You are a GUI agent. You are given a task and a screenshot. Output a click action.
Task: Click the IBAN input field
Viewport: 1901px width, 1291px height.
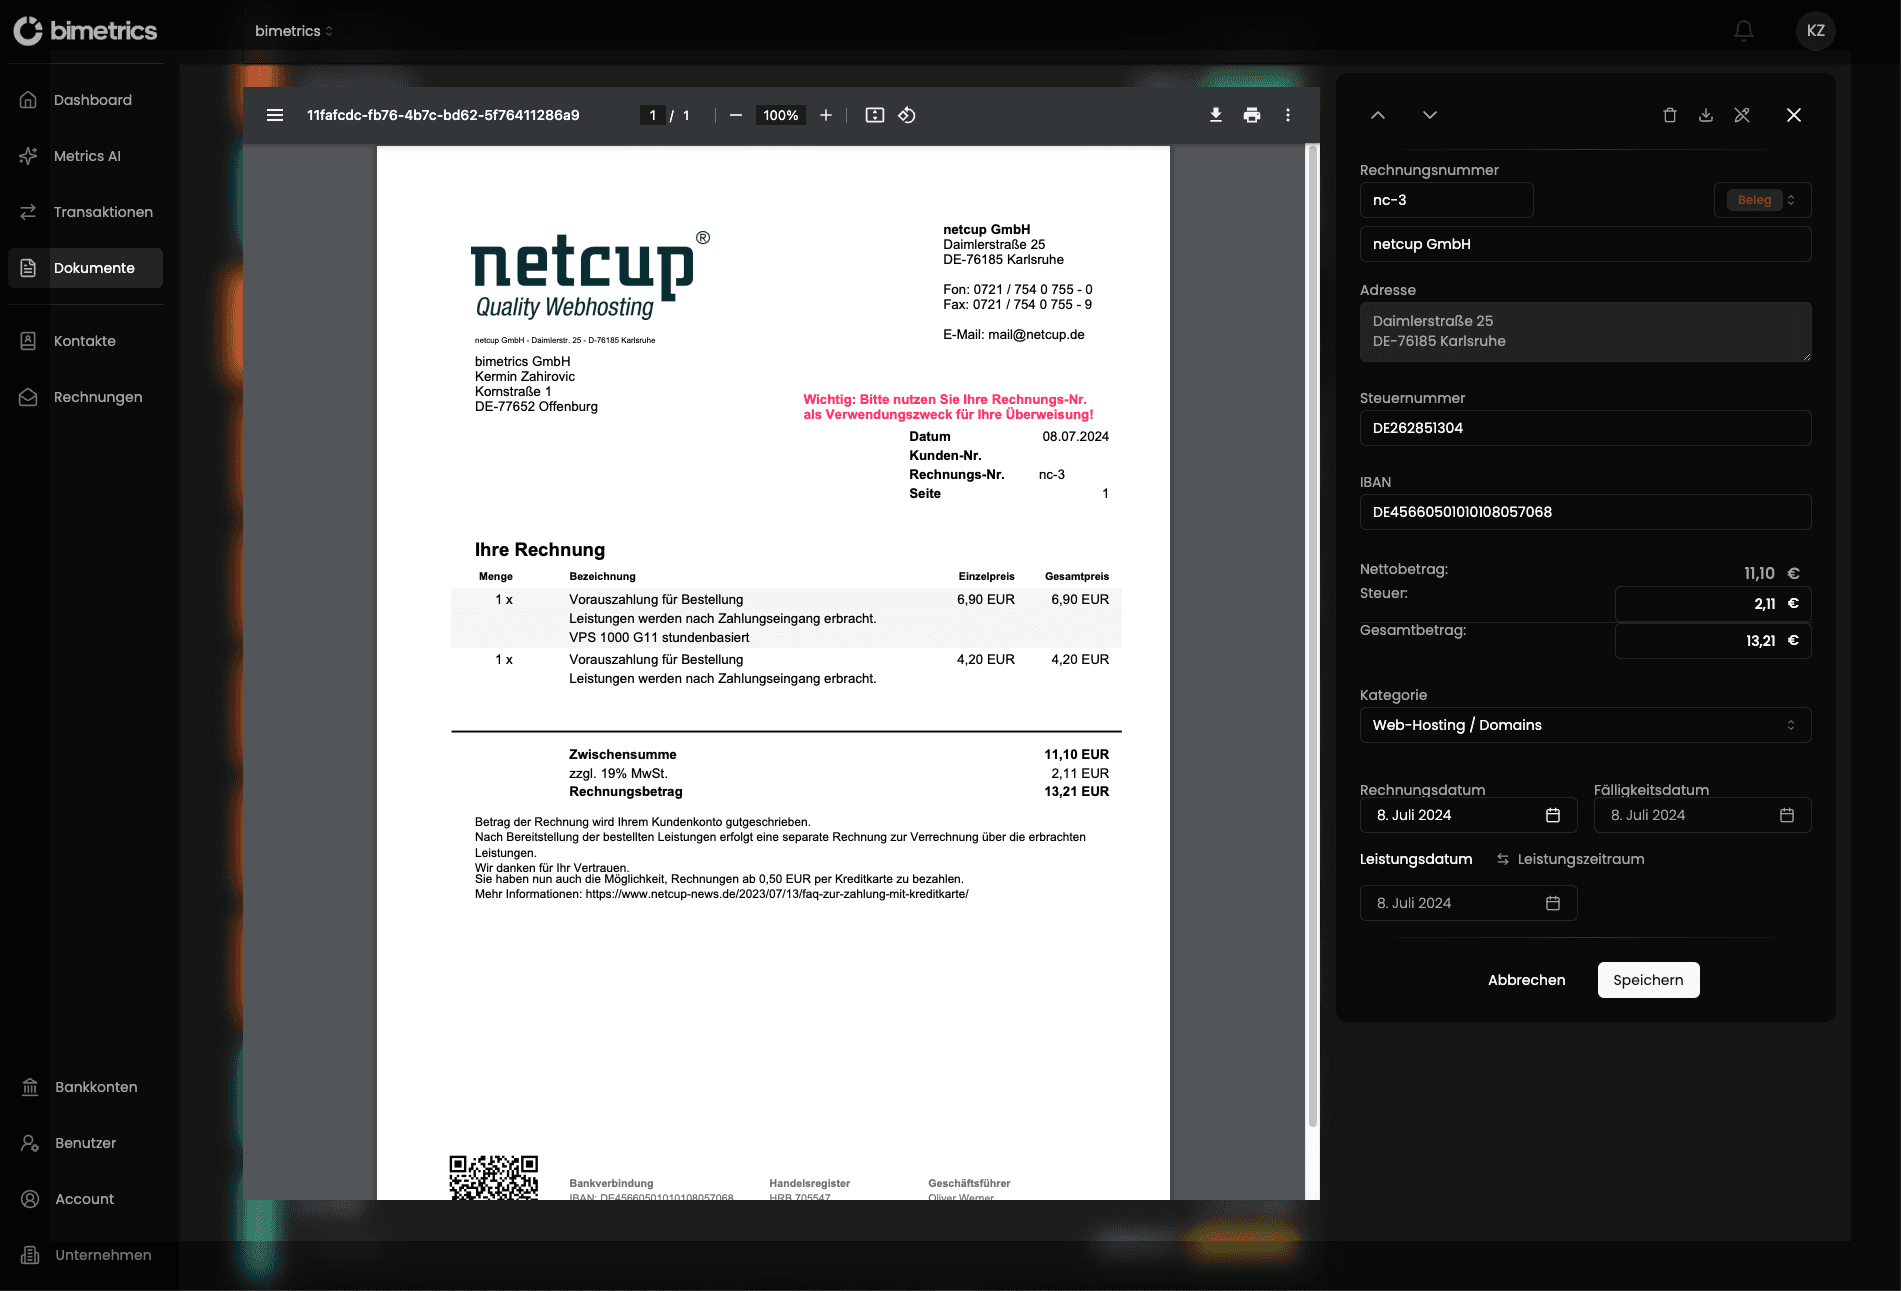(x=1585, y=512)
